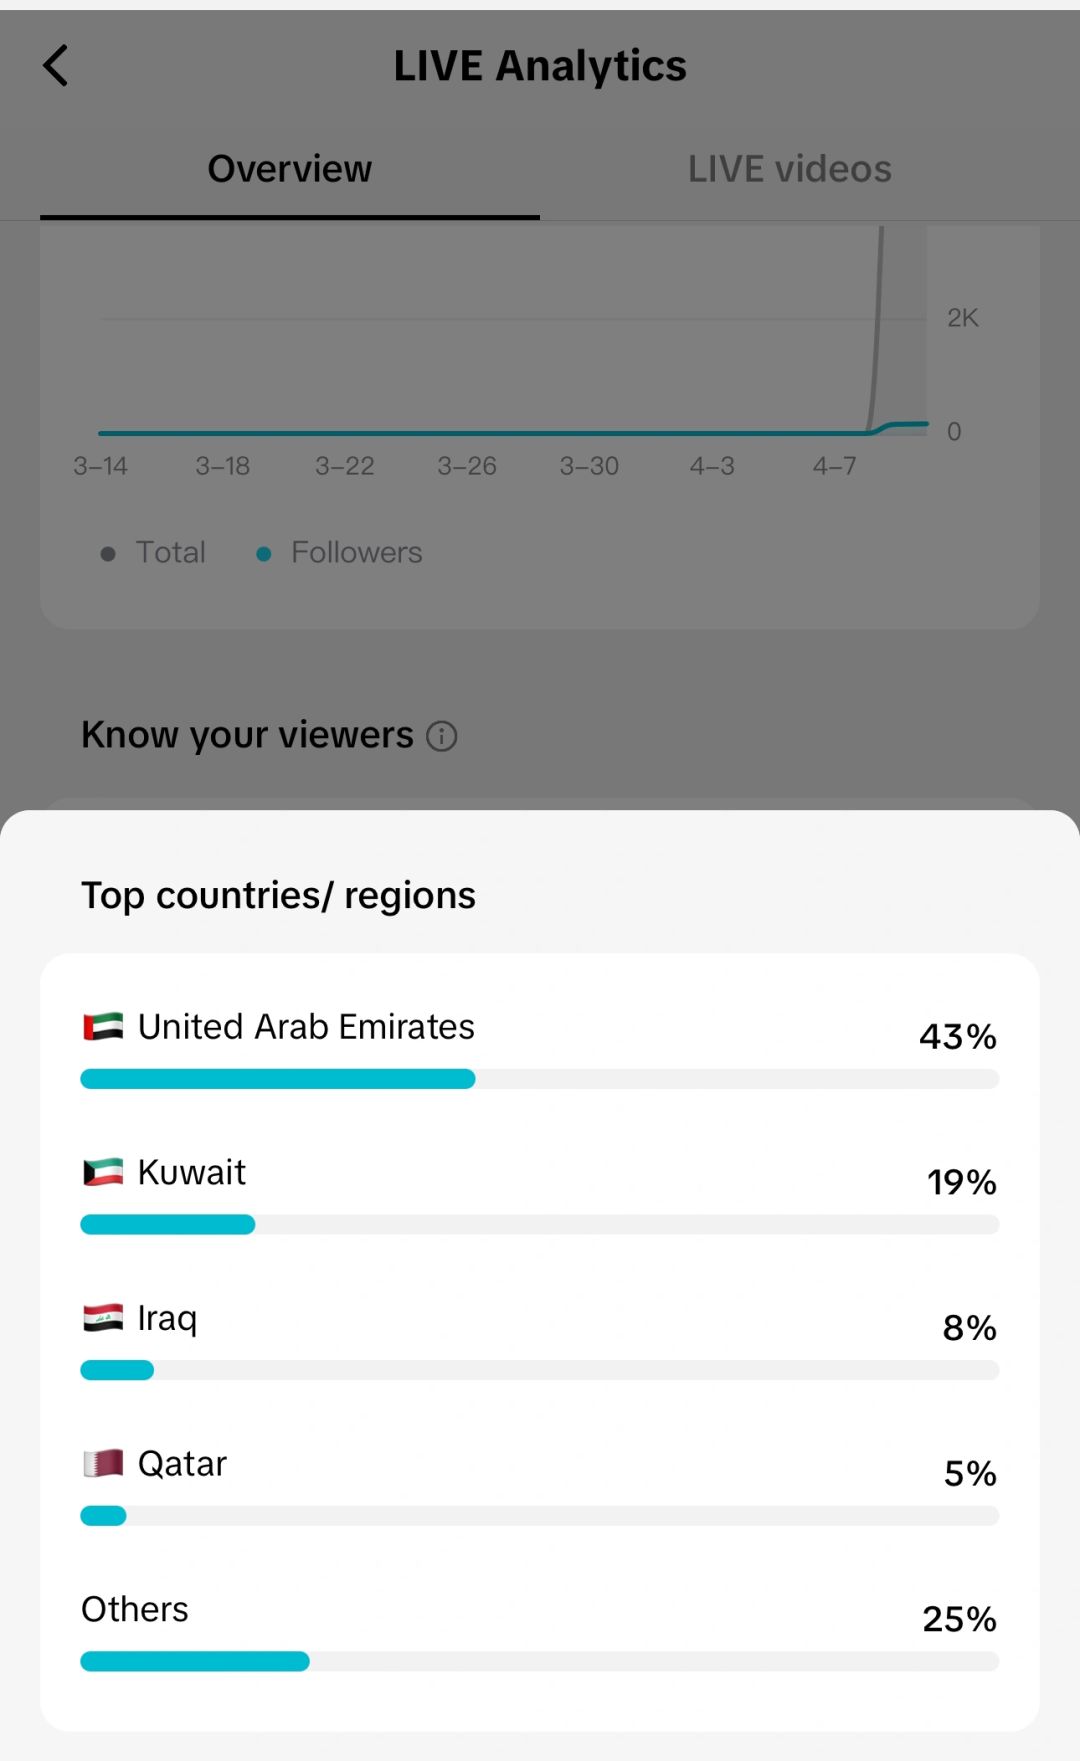The height and width of the screenshot is (1761, 1080).
Task: Toggle the Followers legend dot
Action: click(264, 554)
